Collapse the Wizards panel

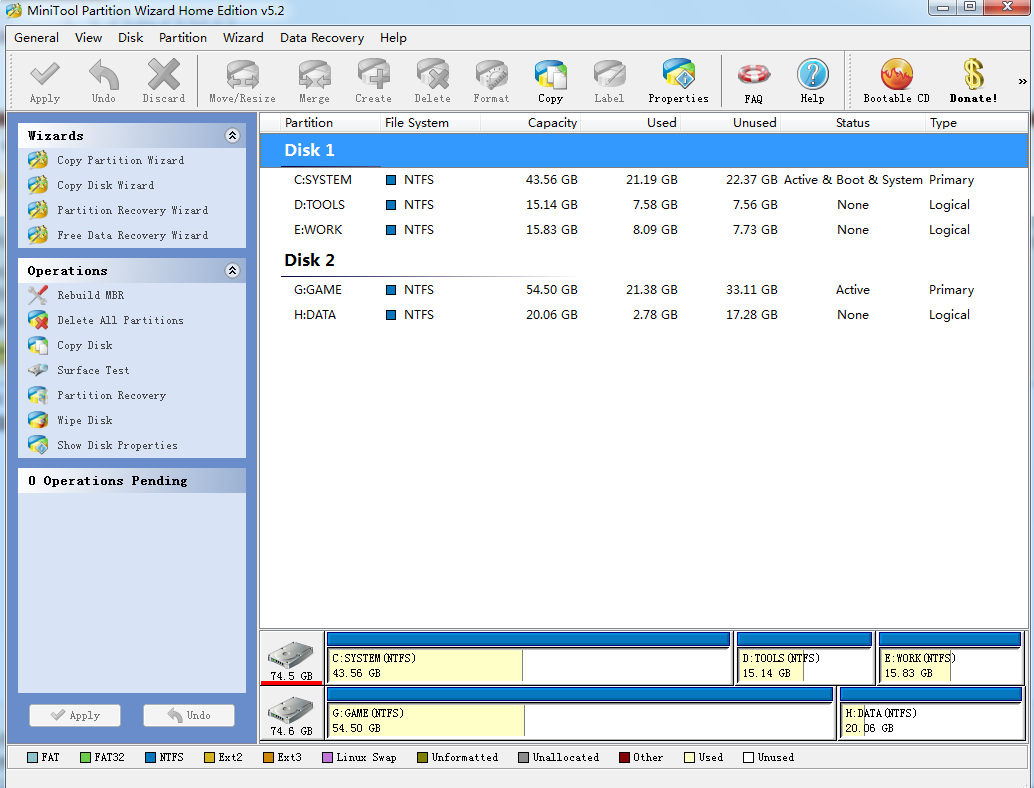(232, 135)
